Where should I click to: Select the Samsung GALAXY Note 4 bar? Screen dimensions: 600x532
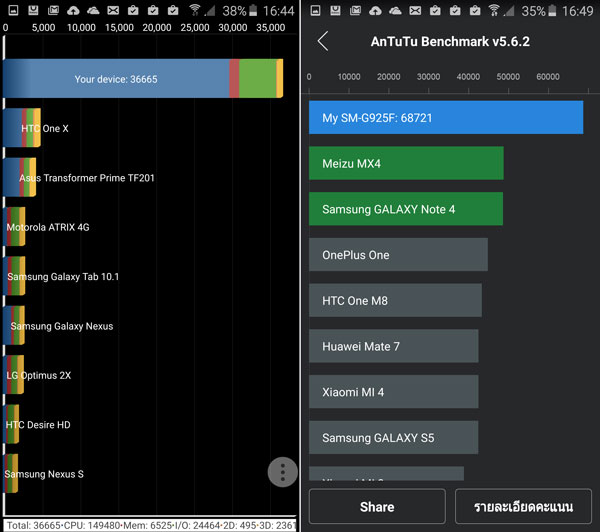point(405,209)
